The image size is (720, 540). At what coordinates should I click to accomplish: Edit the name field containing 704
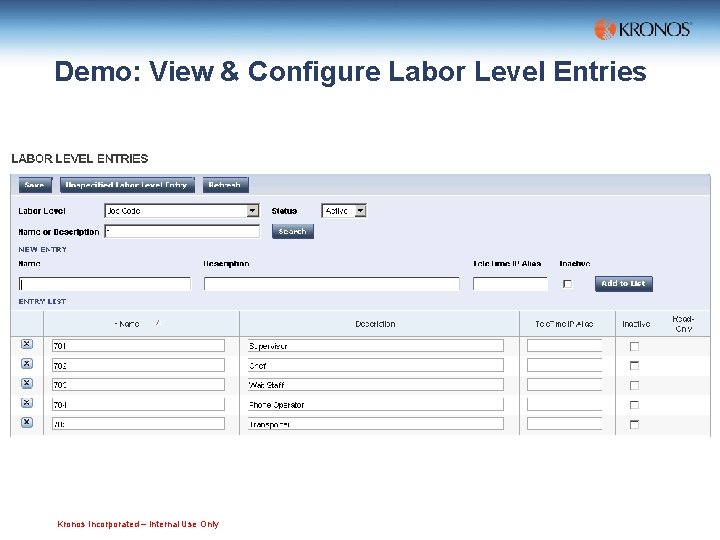pyautogui.click(x=138, y=405)
